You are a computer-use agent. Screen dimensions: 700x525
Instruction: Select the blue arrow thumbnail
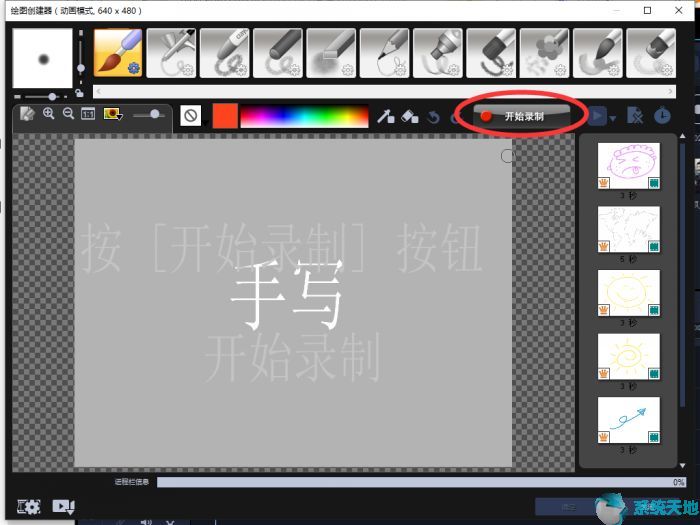pos(629,420)
